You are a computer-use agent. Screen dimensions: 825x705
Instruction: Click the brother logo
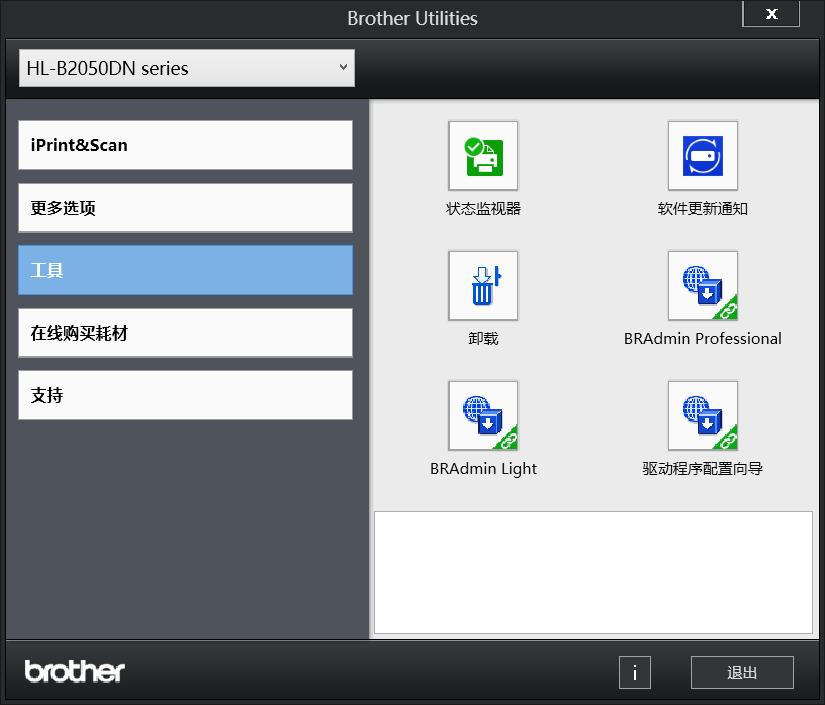74,671
